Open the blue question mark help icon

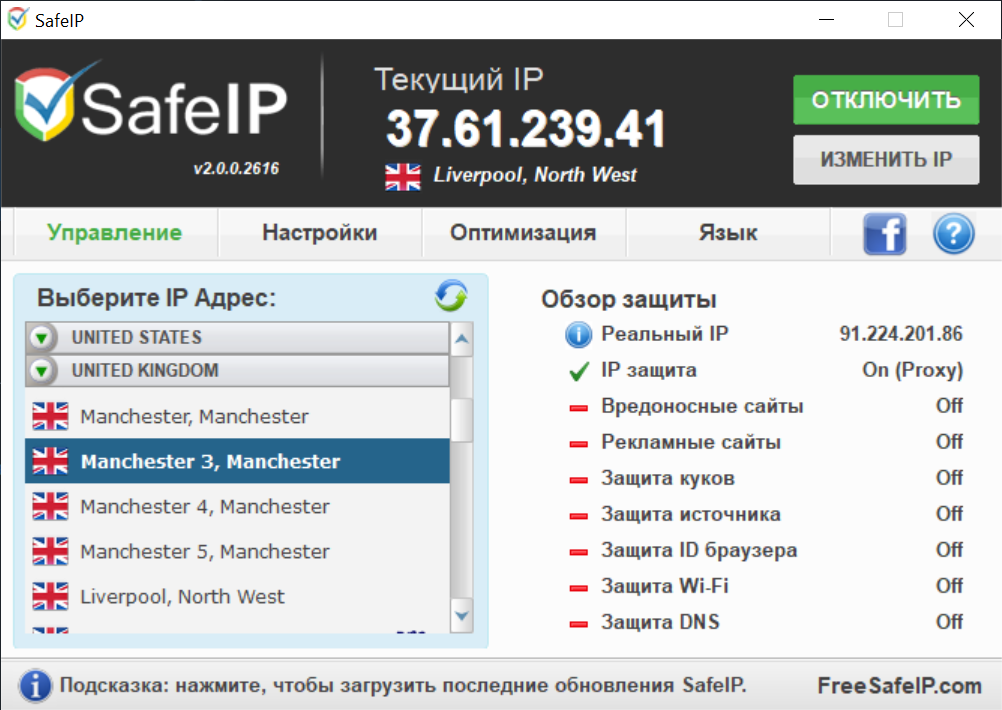pyautogui.click(x=953, y=234)
